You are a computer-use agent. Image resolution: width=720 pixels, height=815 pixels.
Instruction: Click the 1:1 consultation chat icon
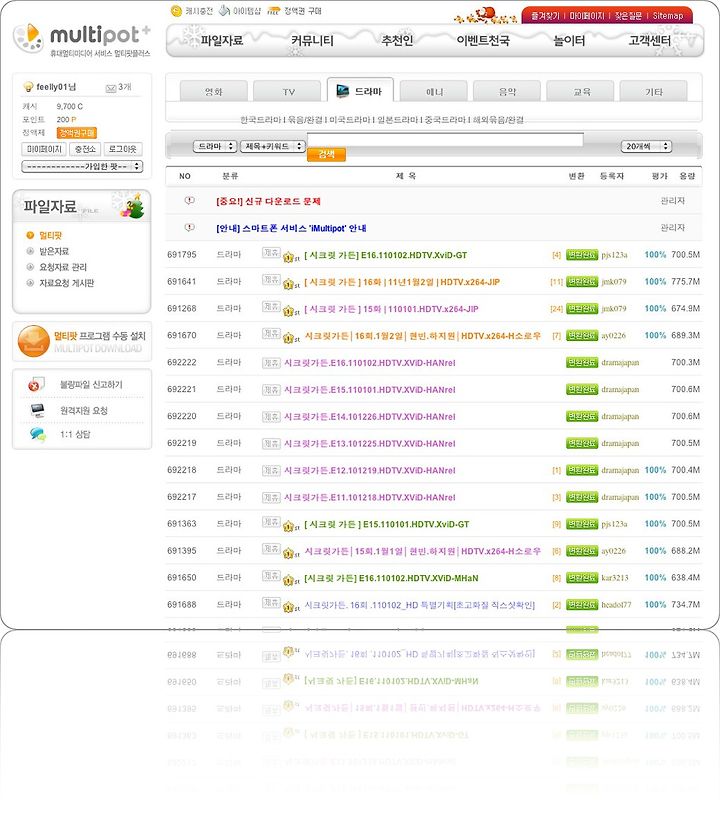37,434
